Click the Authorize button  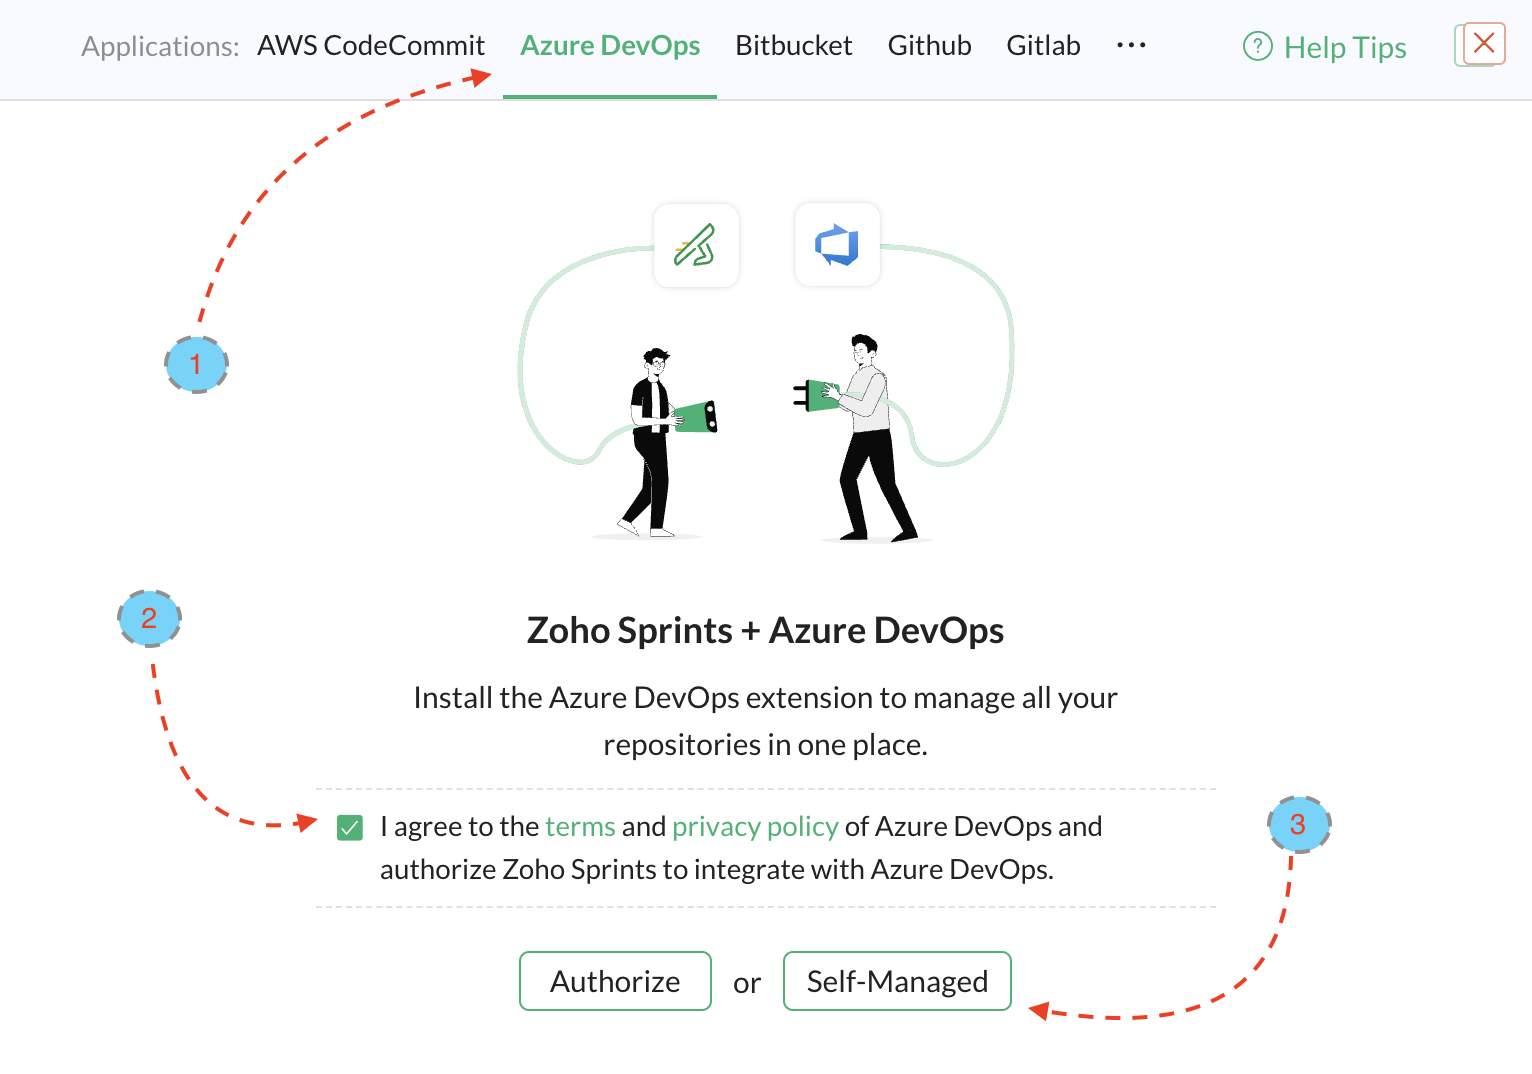615,981
